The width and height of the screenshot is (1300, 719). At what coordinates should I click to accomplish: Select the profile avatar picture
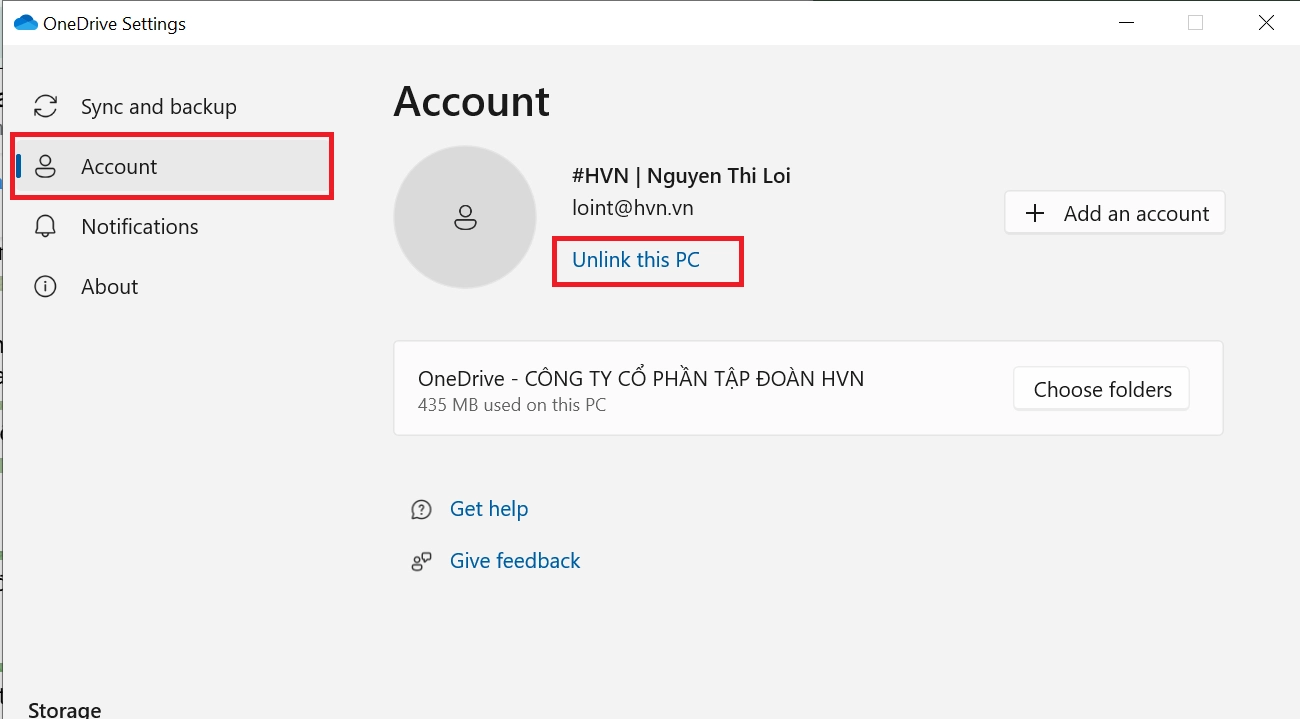click(x=465, y=217)
